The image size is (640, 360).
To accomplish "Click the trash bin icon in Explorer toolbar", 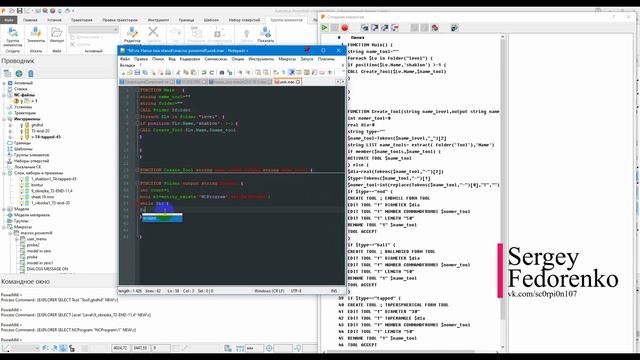I will click(31, 73).
